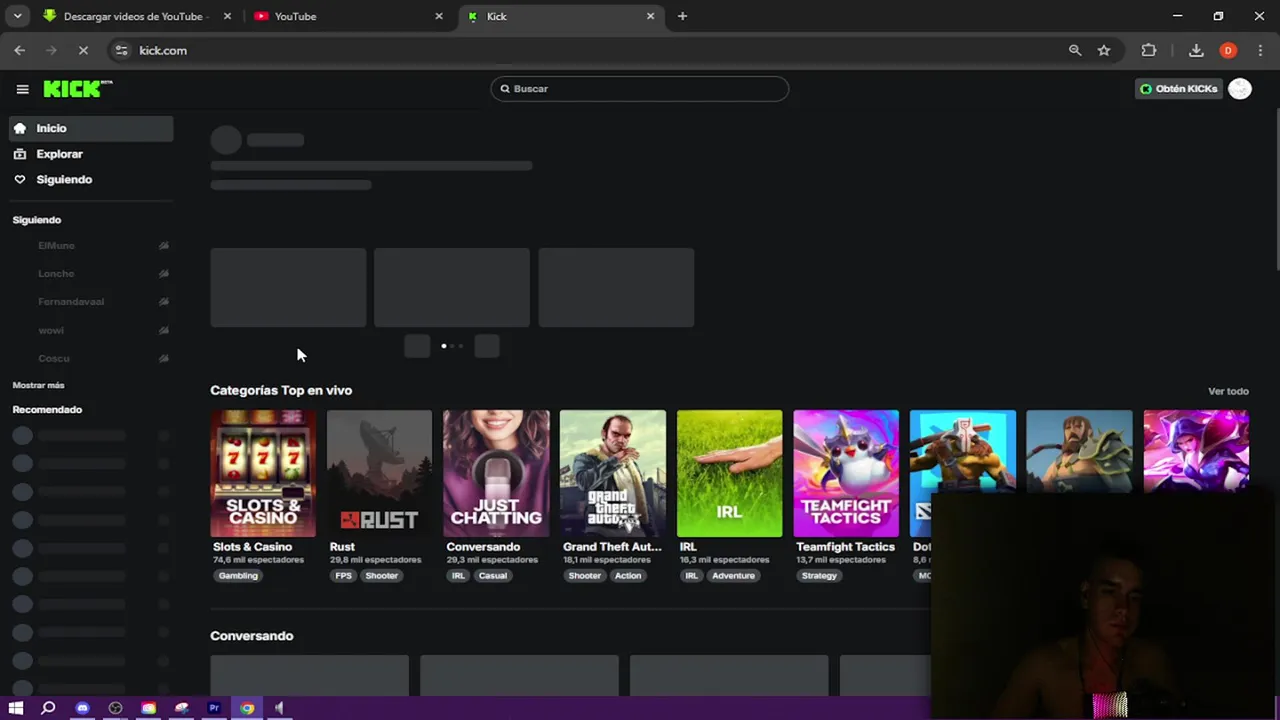Open the Slots & Casino category thumbnail
The height and width of the screenshot is (720, 1280).
[x=263, y=473]
